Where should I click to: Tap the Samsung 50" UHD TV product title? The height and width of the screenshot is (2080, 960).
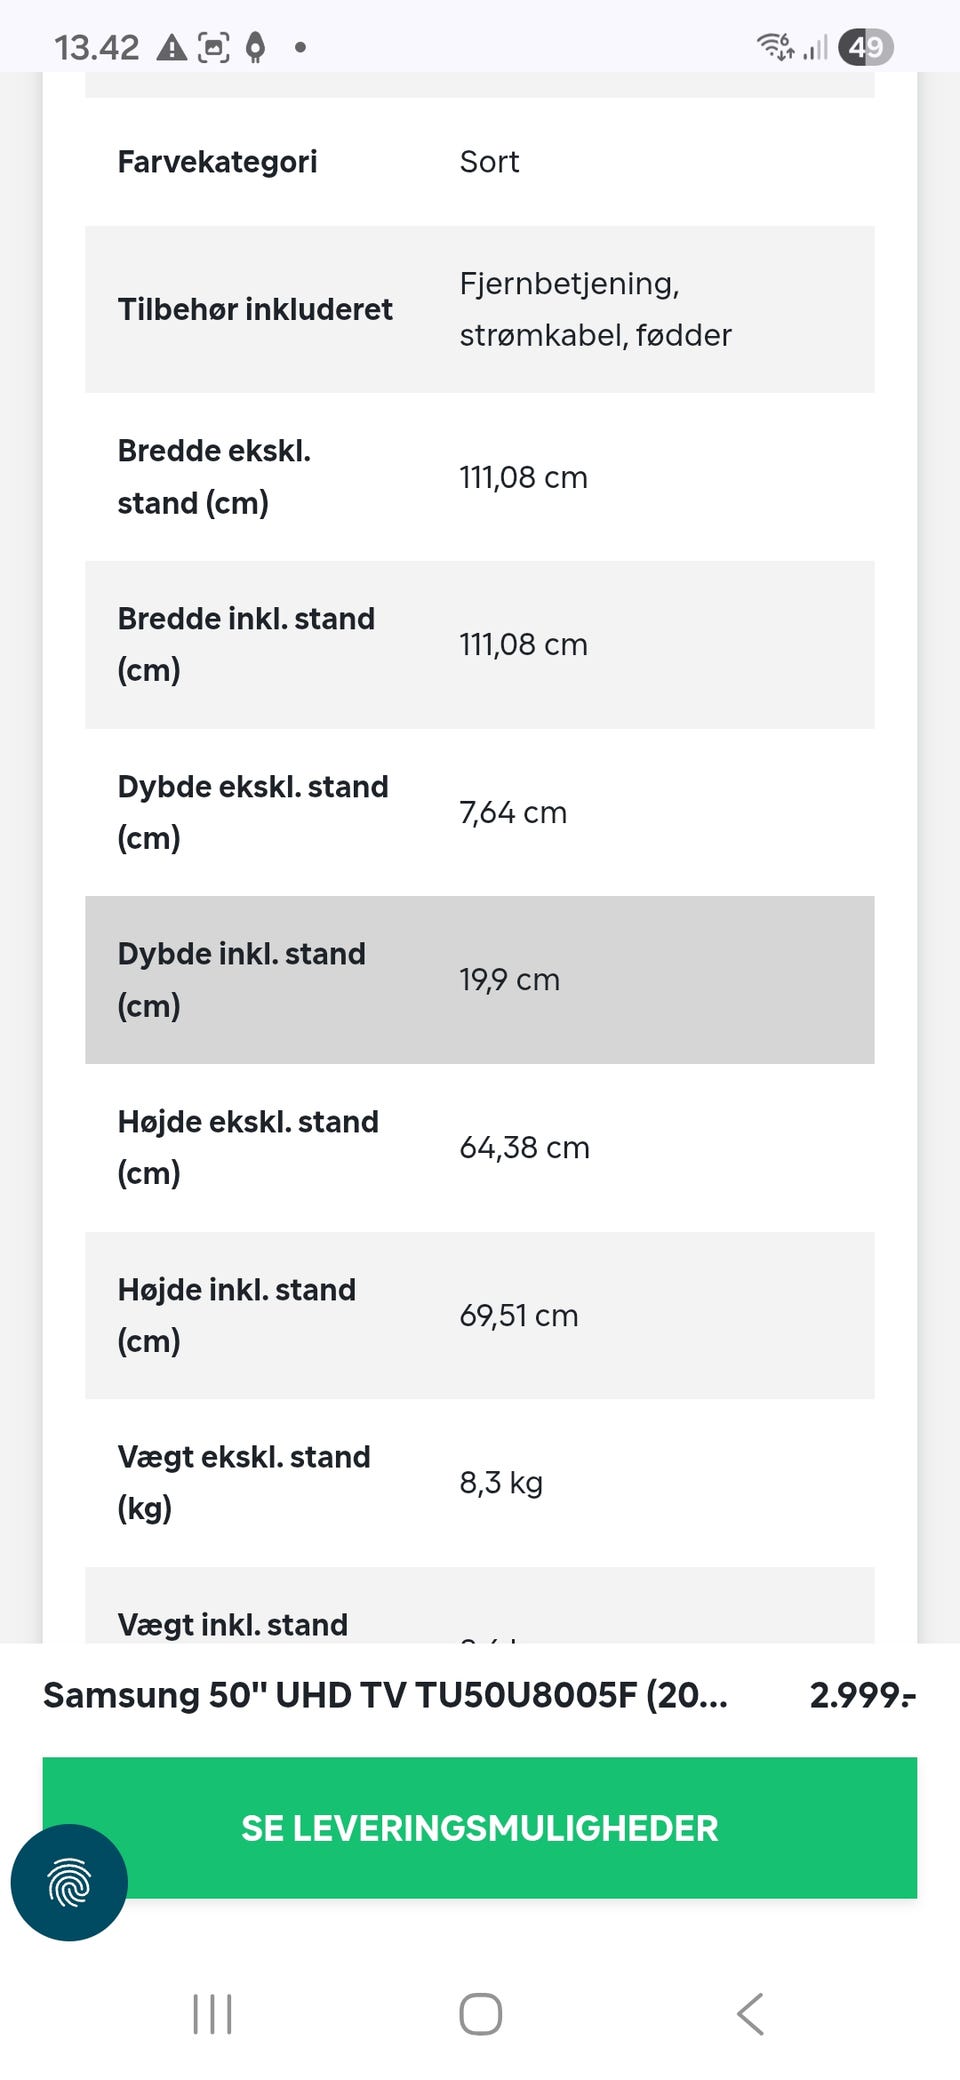pos(385,1695)
